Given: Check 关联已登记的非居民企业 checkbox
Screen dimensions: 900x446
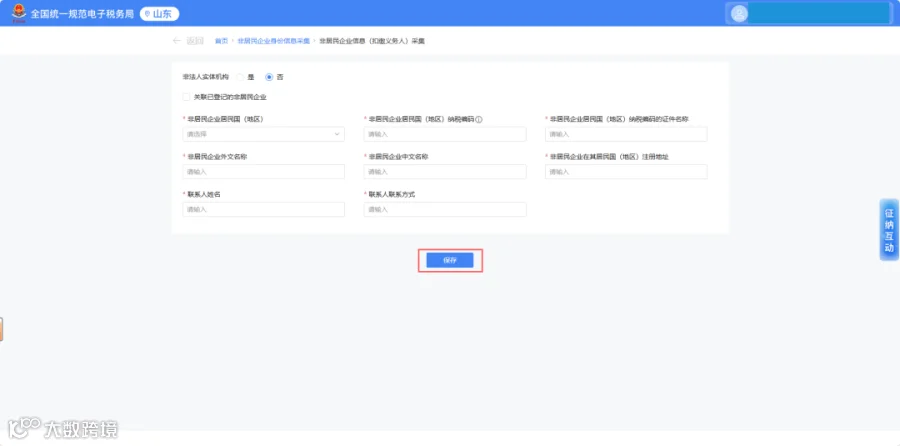Looking at the screenshot, I should 186,97.
